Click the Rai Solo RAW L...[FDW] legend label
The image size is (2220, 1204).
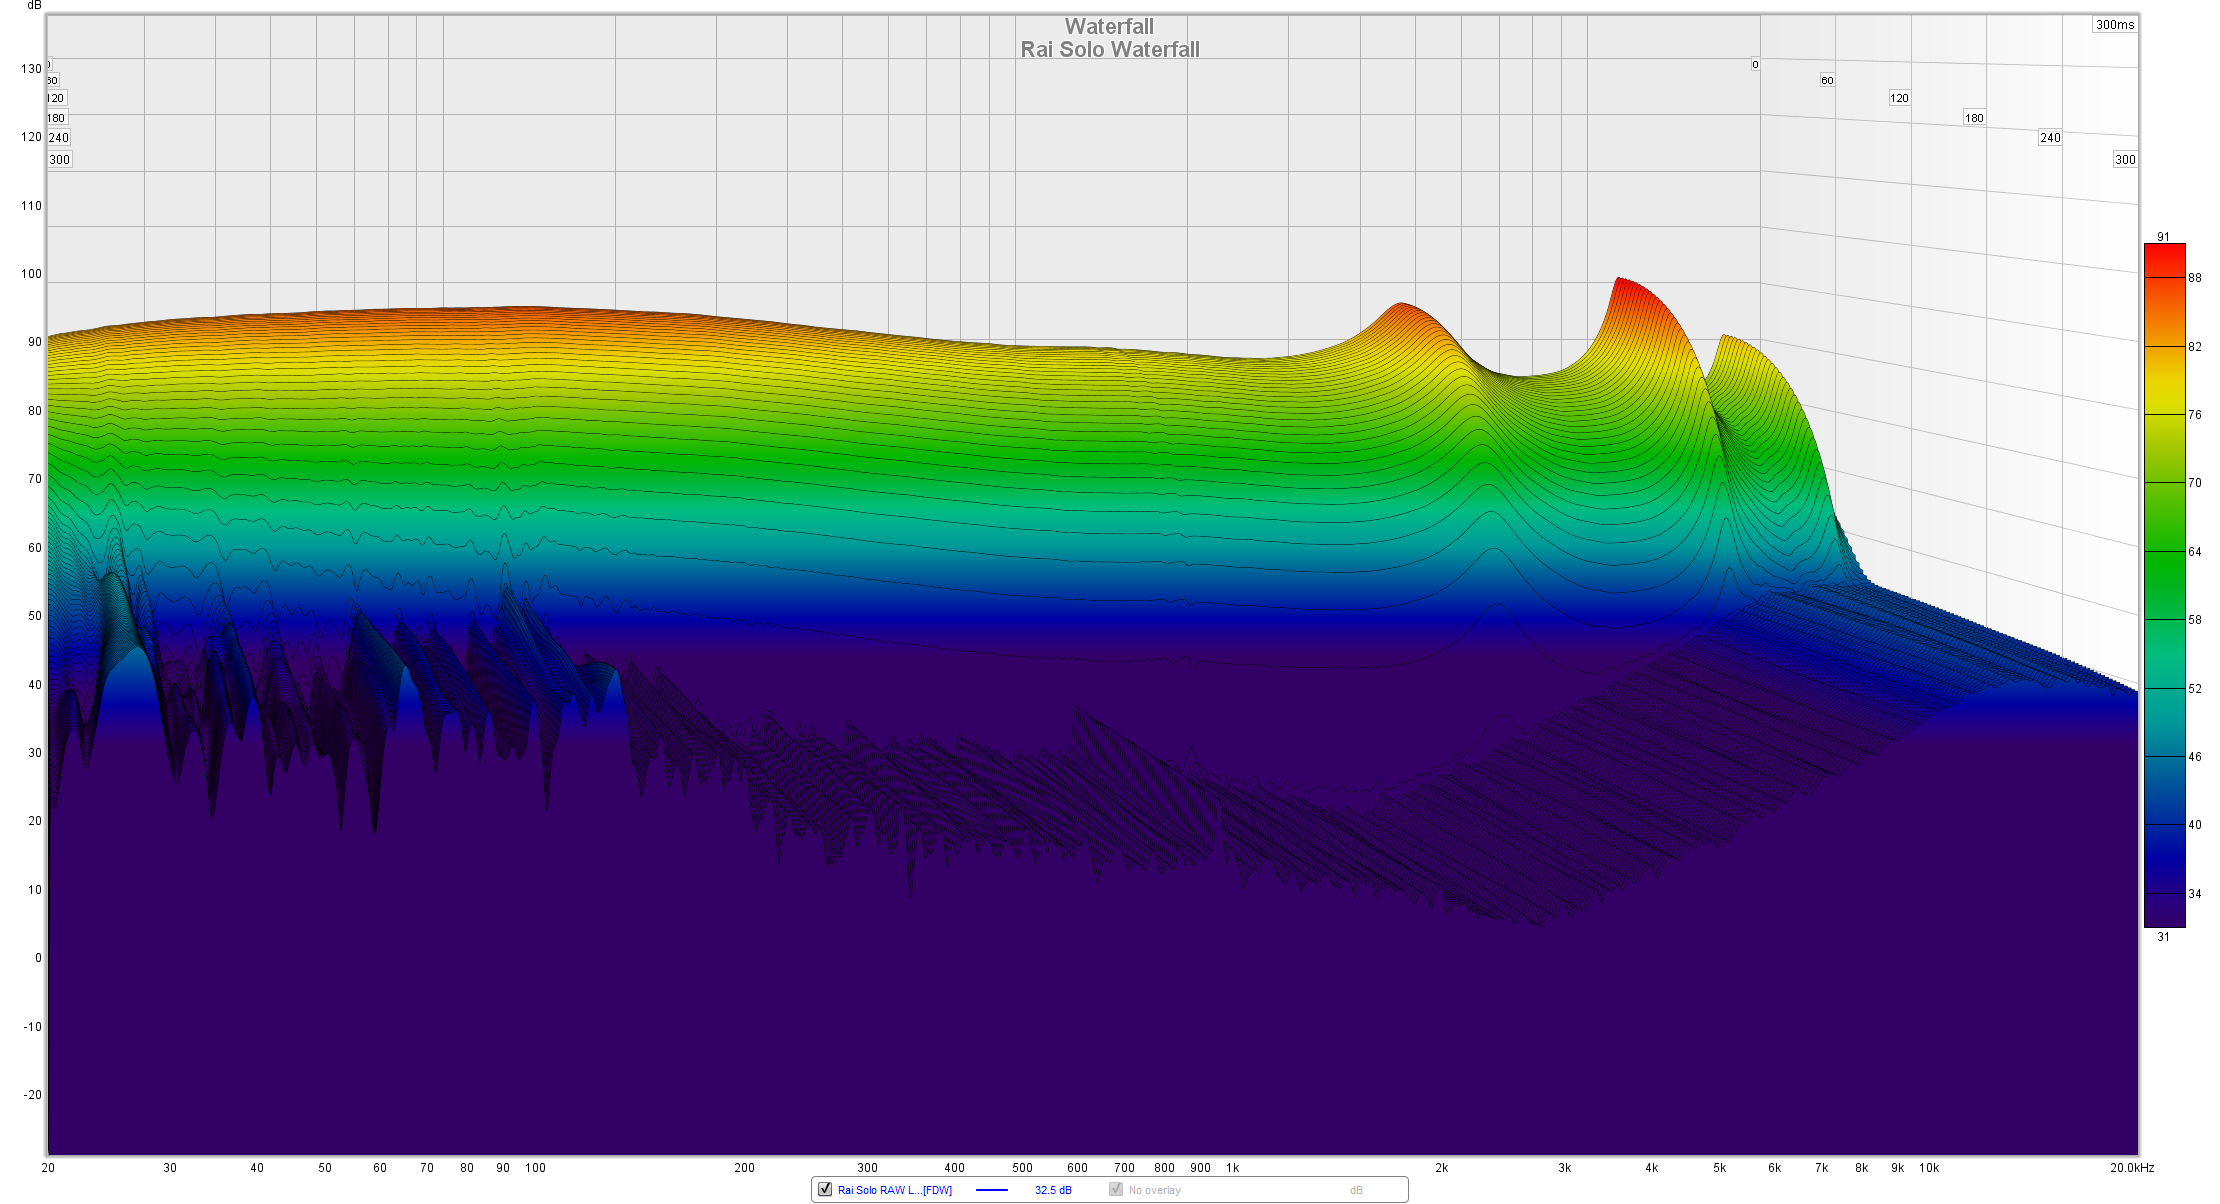coord(894,1190)
